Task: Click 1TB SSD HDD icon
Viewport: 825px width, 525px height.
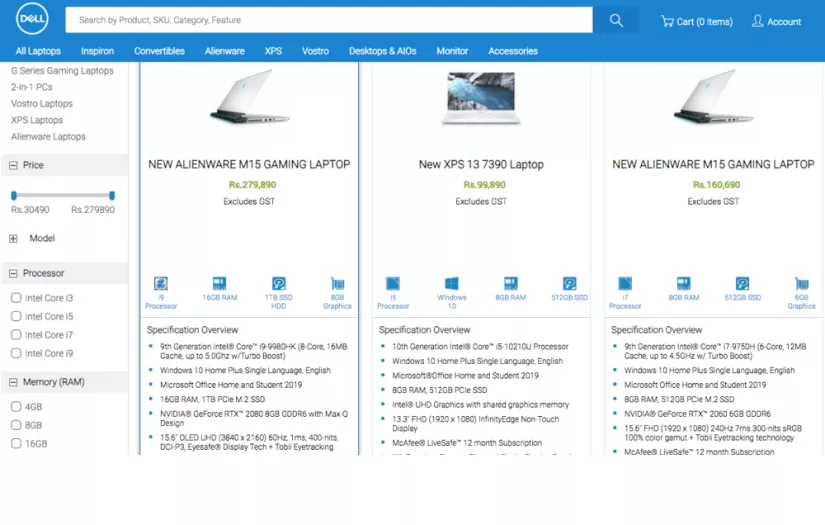Action: pos(278,284)
